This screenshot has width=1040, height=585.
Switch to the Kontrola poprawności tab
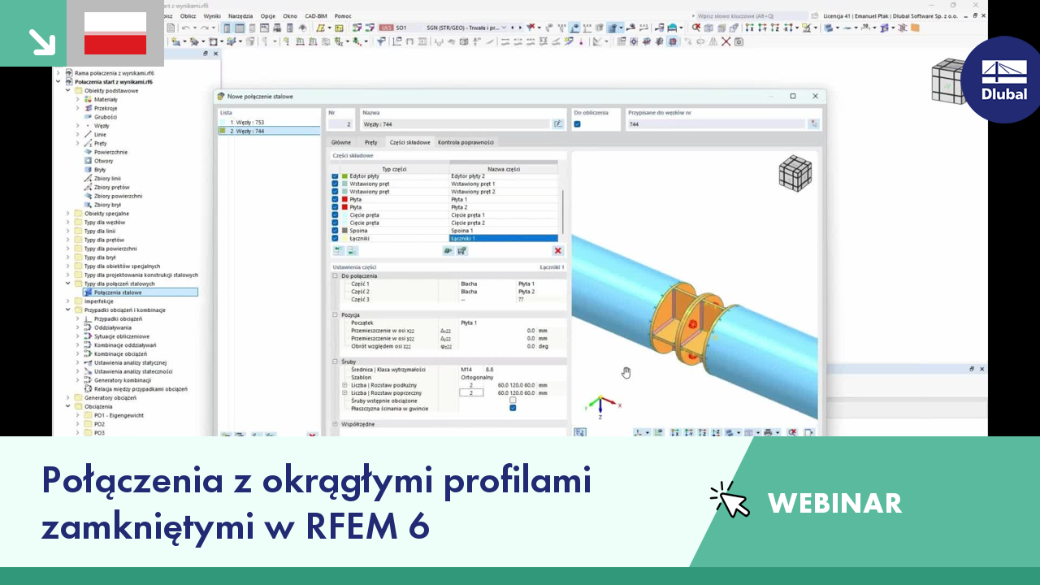[466, 142]
